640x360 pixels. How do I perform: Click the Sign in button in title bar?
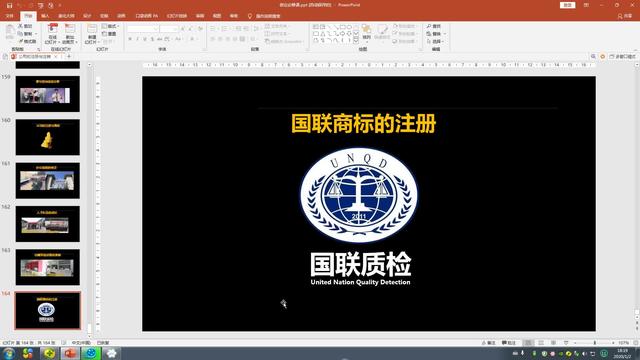click(x=567, y=5)
